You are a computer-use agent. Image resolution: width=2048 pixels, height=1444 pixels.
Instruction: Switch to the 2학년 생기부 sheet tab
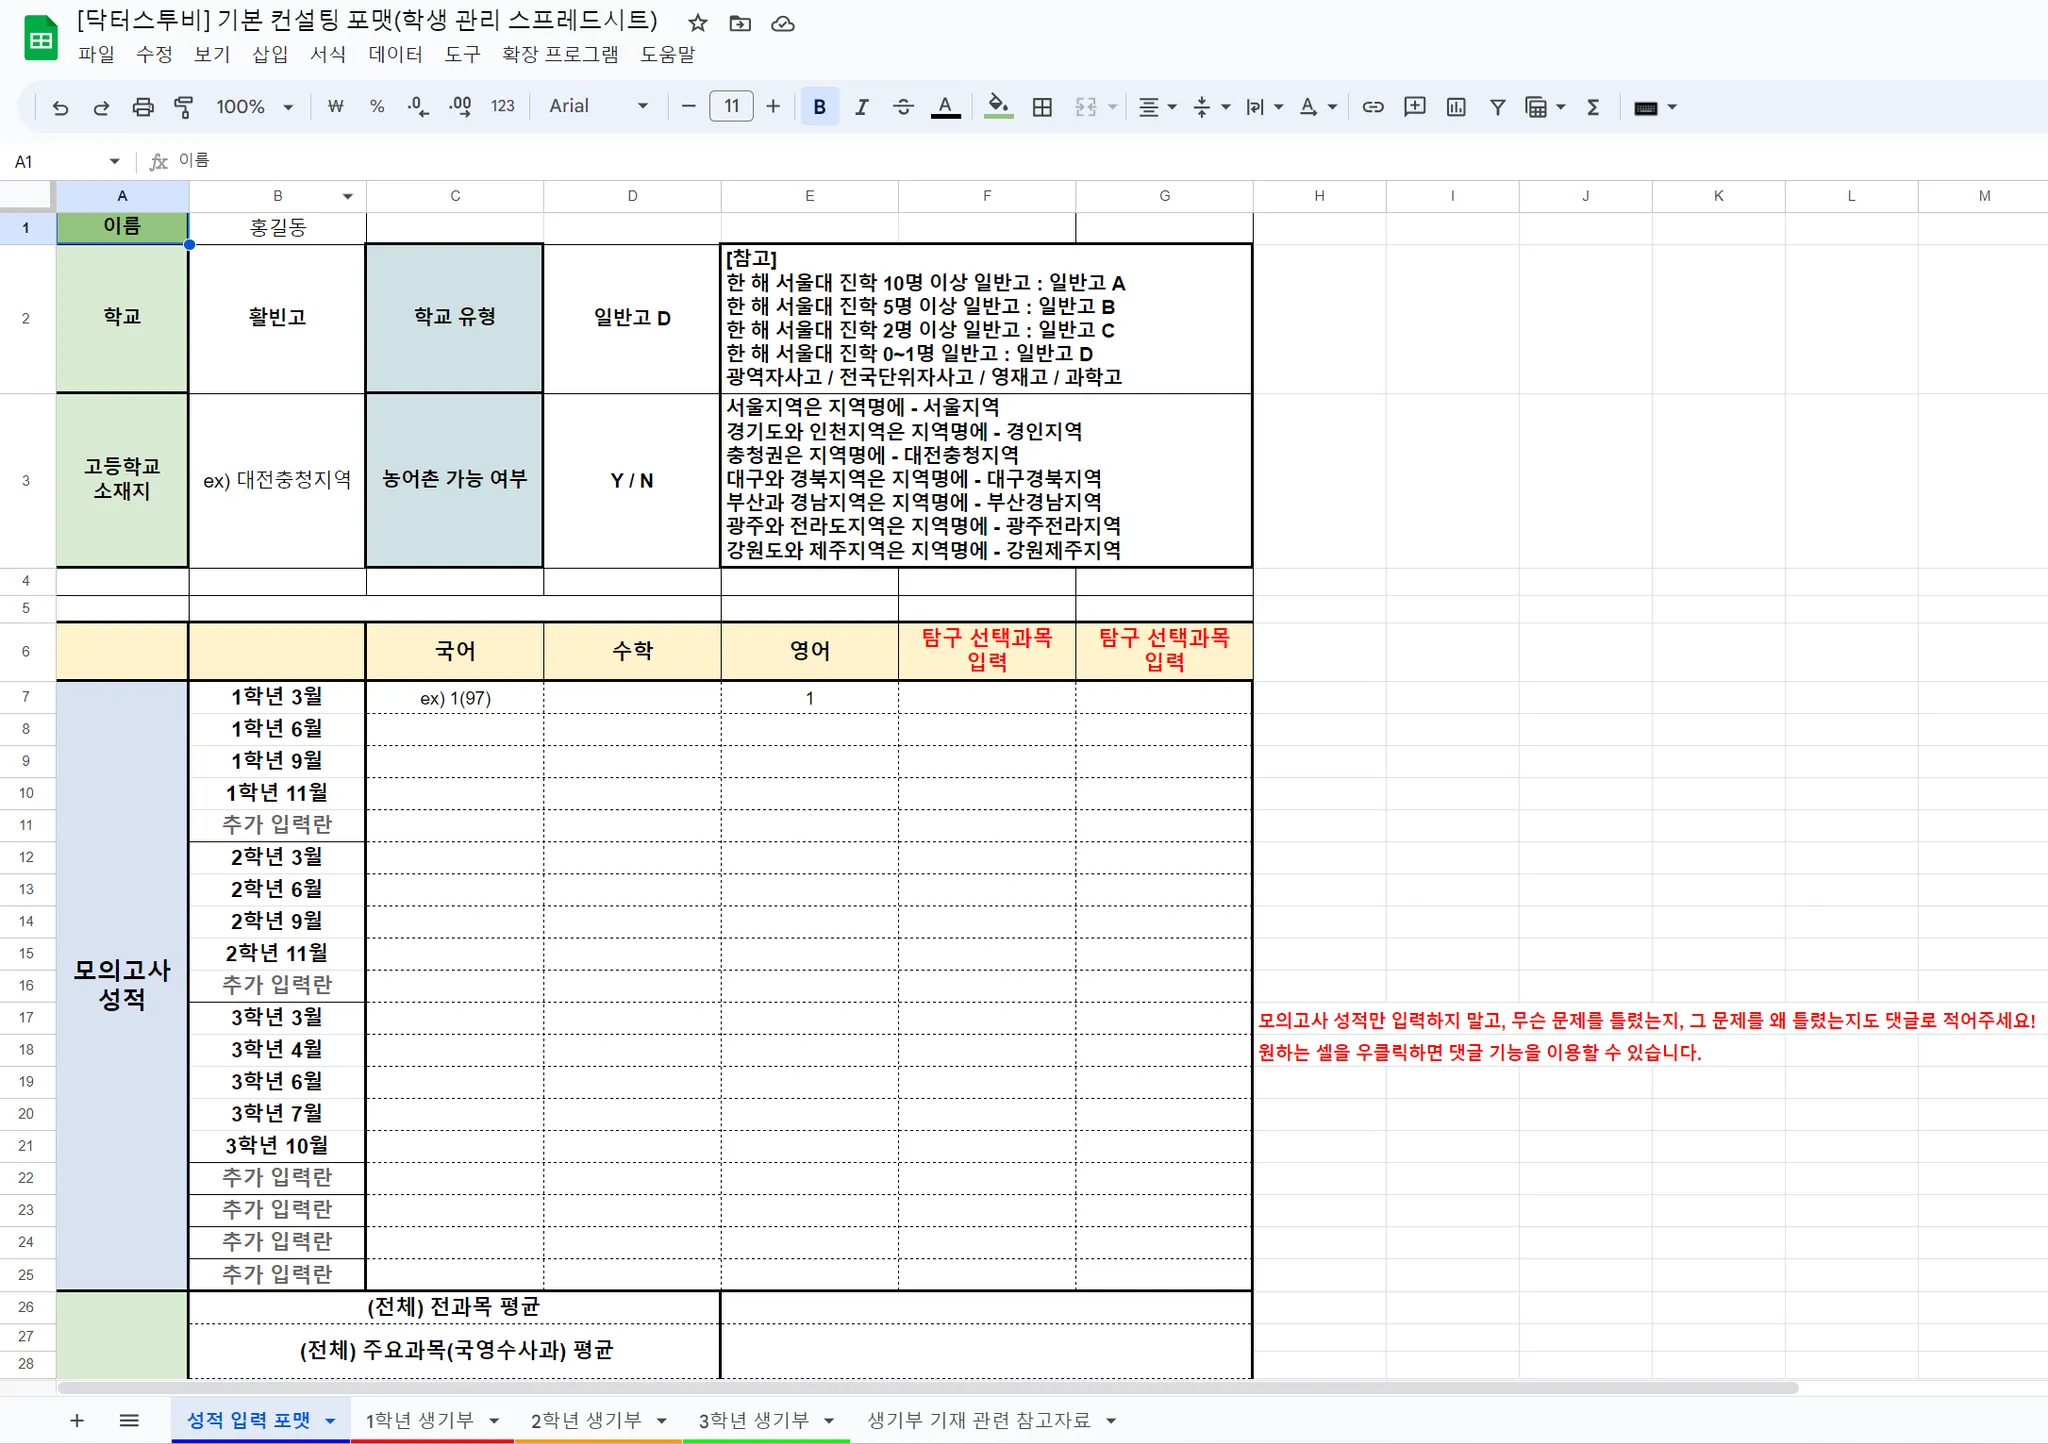point(586,1420)
